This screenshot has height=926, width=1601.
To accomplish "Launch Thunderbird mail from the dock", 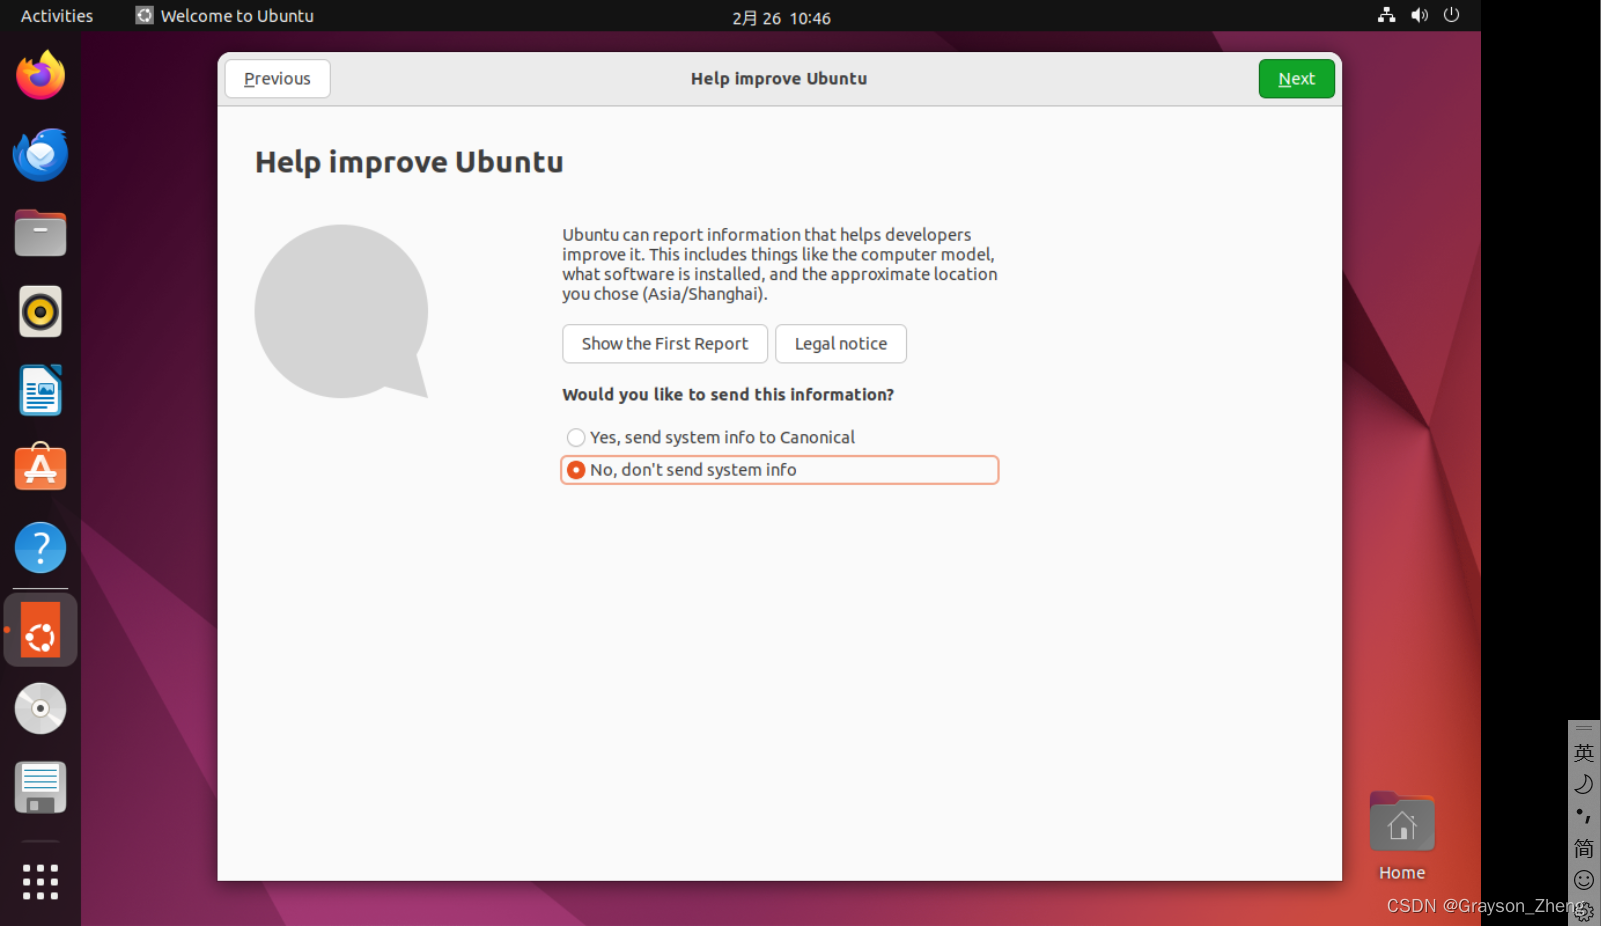I will click(x=40, y=155).
